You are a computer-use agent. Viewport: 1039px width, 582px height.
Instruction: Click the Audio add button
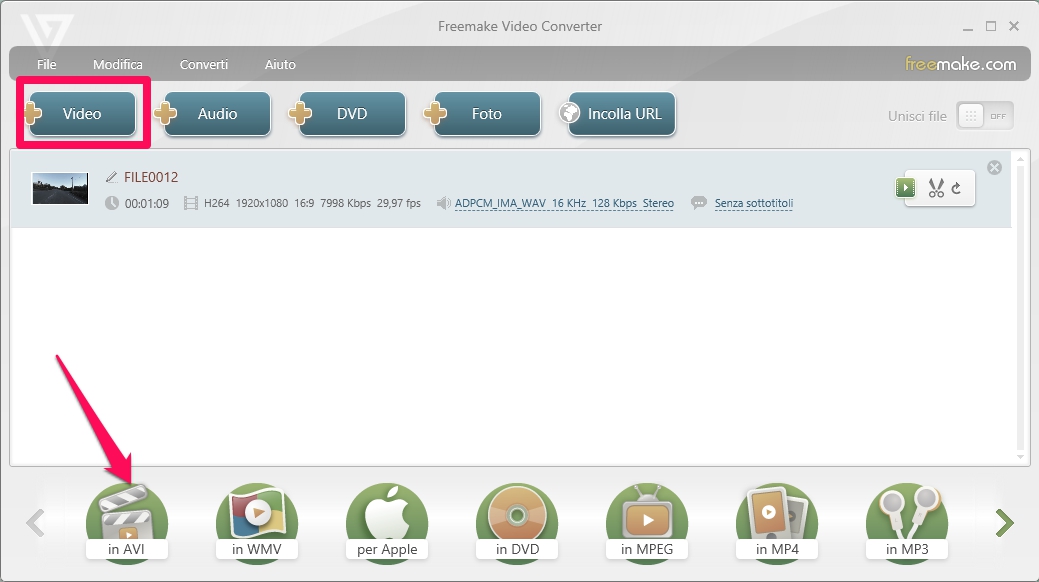(x=217, y=114)
